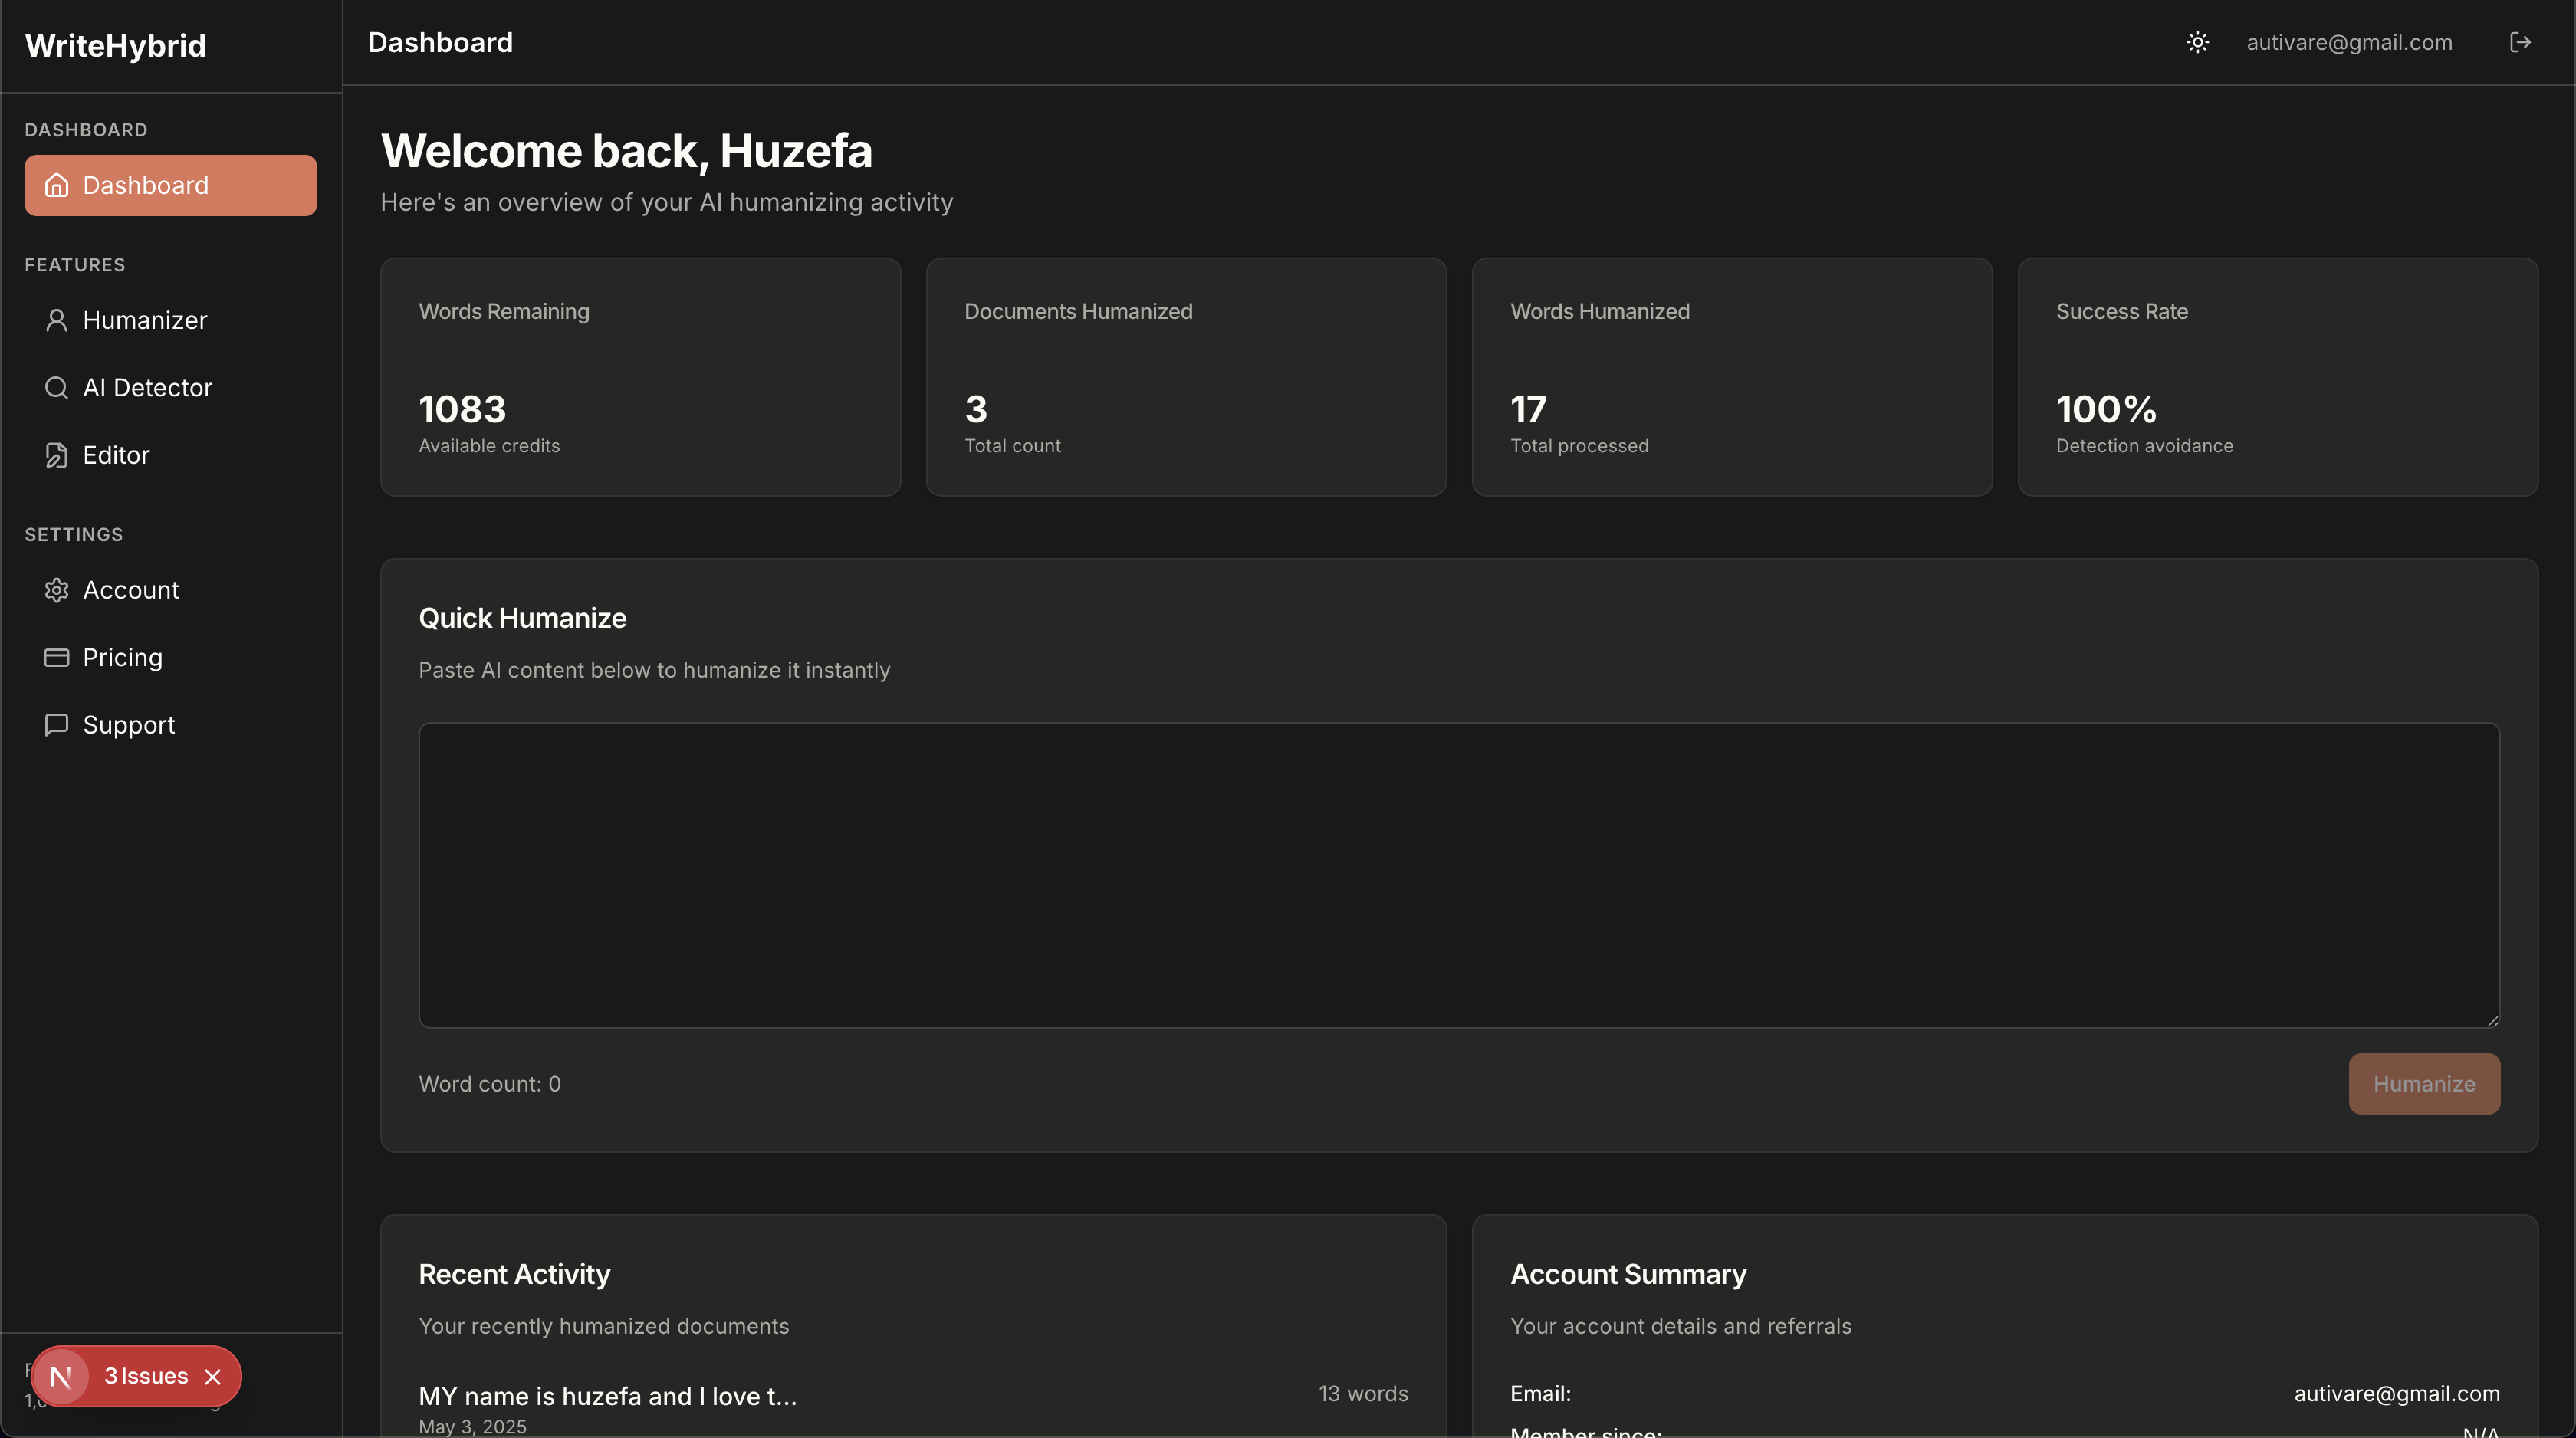
Task: Click the Editor document icon
Action: 57,455
